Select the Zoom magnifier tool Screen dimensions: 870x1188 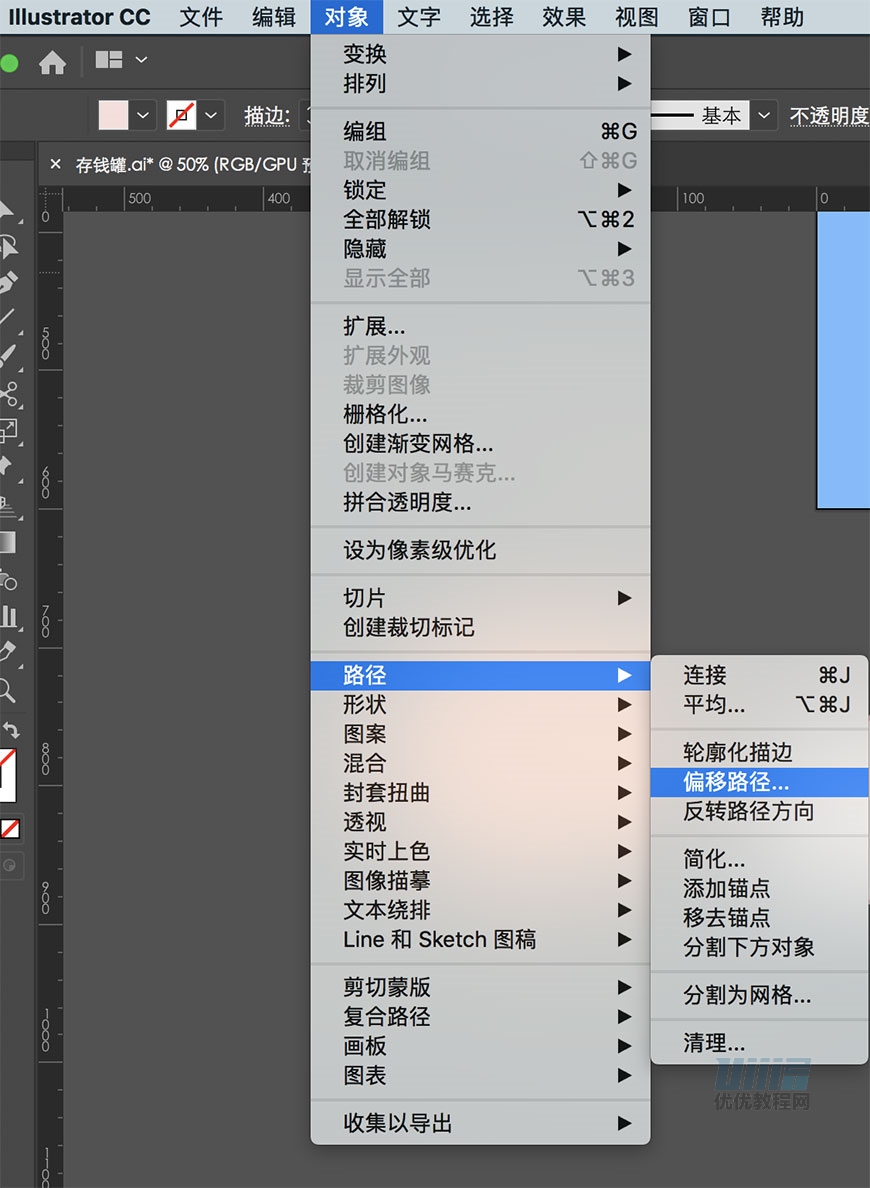click(7, 689)
